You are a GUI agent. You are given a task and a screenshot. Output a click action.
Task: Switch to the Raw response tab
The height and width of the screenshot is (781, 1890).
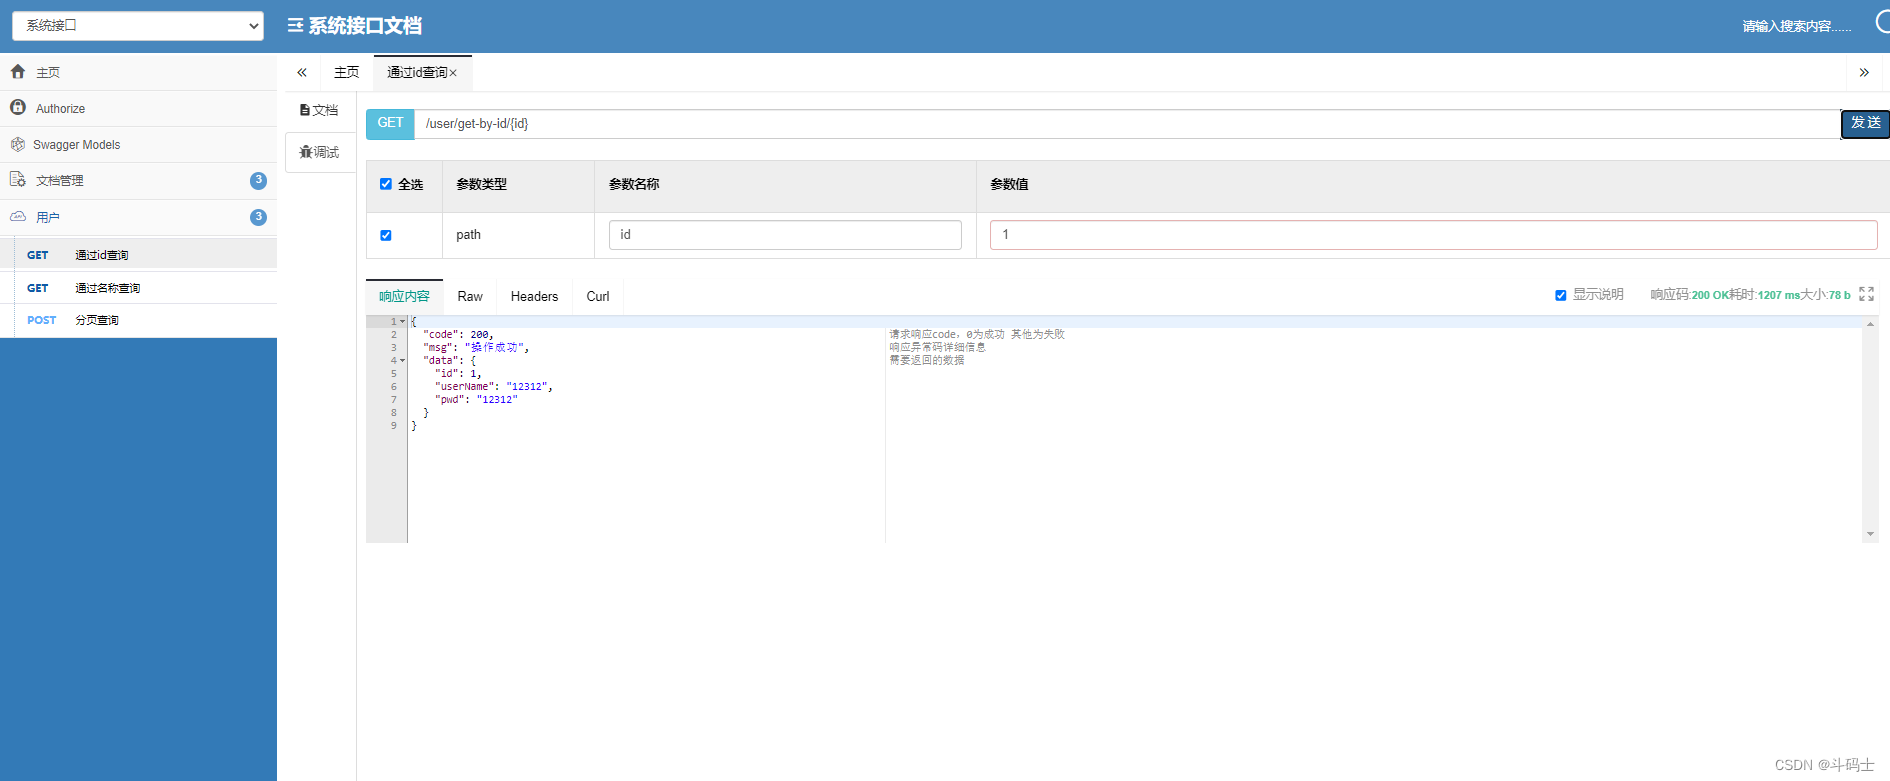[470, 296]
